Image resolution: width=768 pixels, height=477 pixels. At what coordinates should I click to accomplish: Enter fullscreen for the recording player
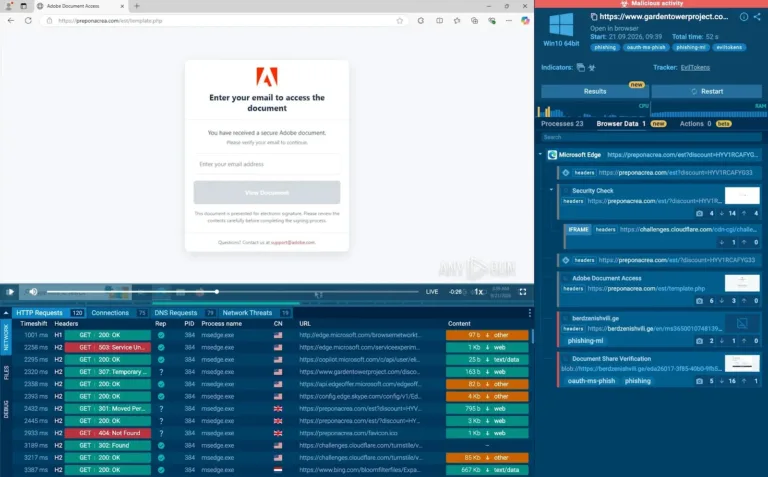(x=523, y=292)
